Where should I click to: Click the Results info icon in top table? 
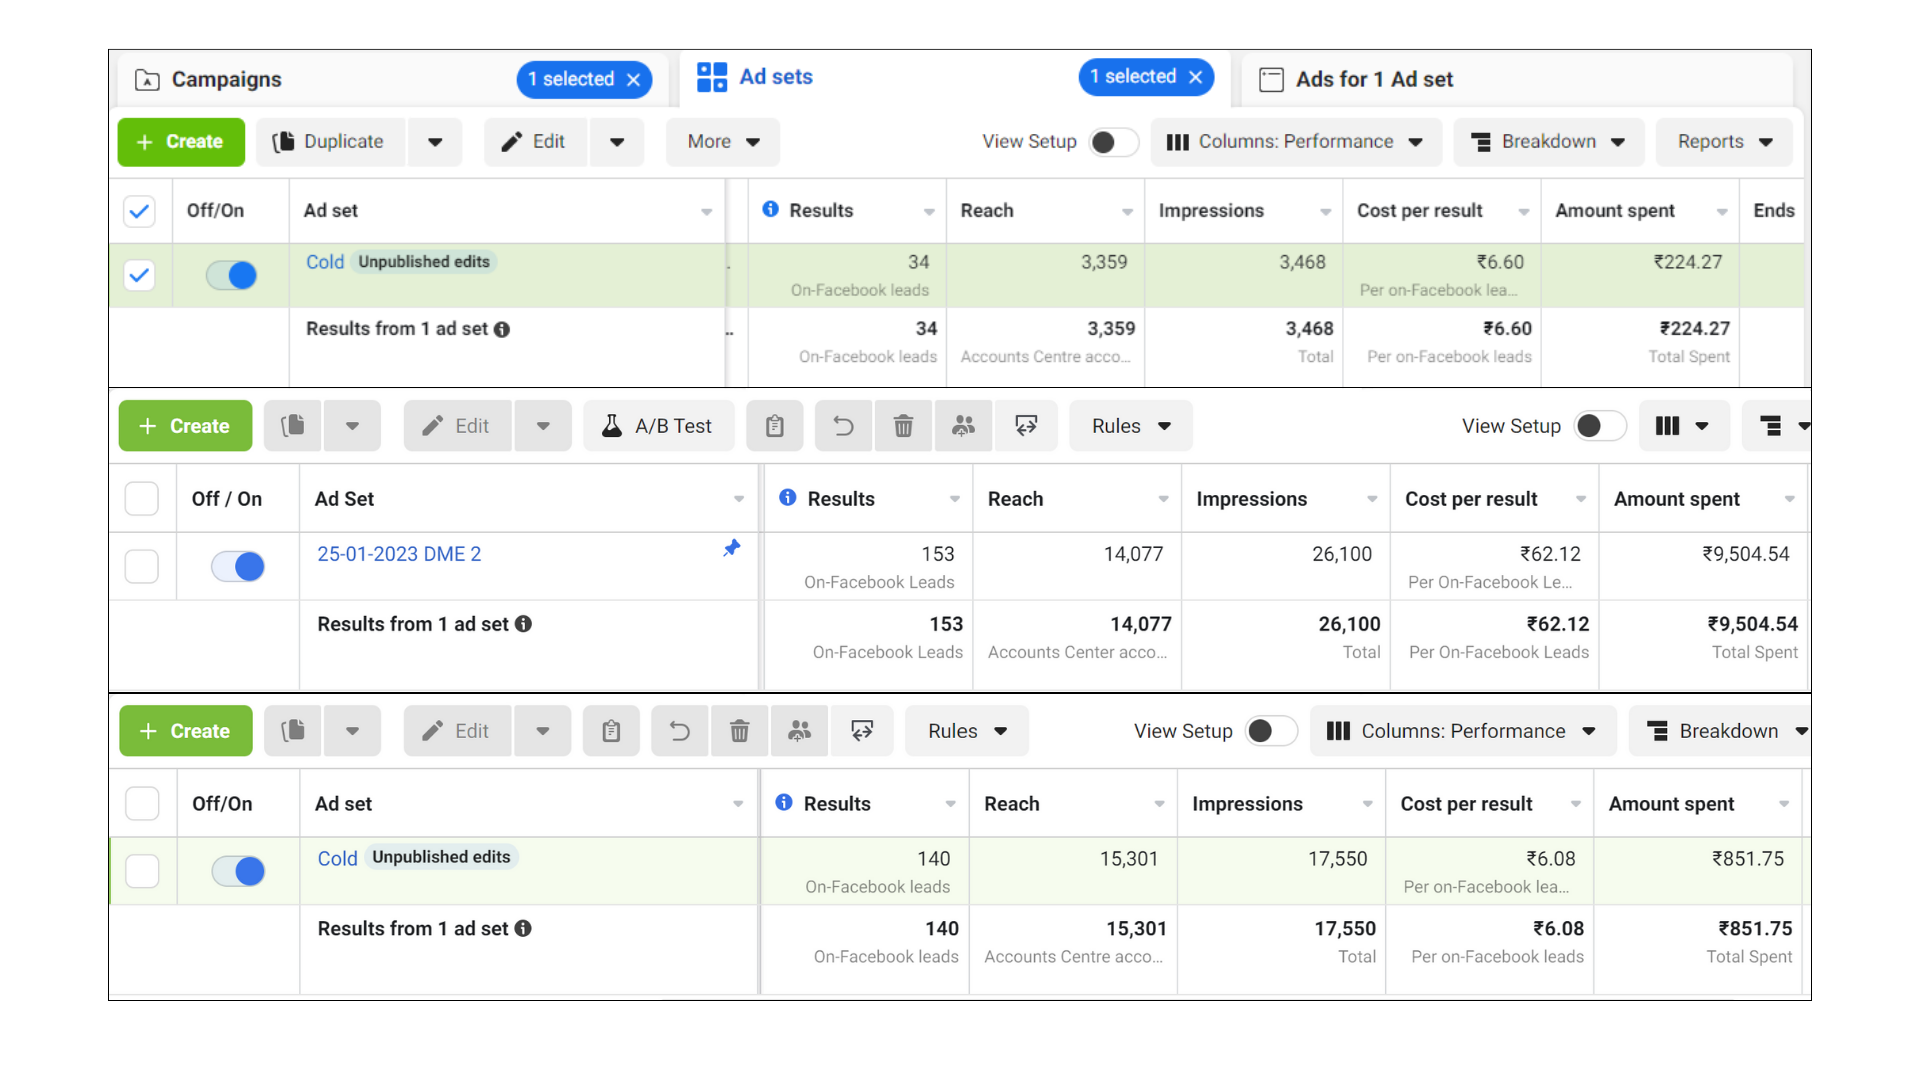(x=770, y=209)
